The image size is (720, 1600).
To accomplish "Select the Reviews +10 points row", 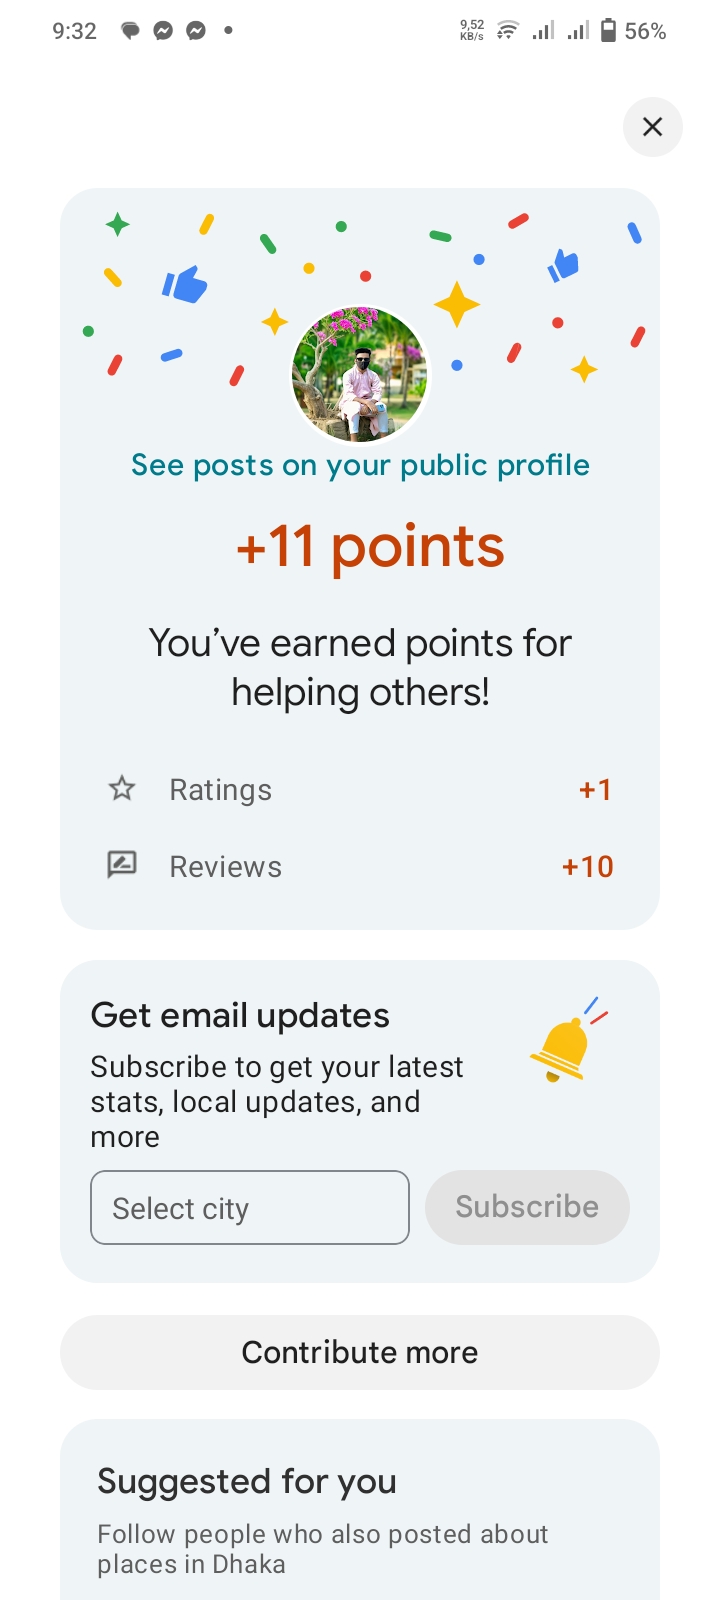I will point(360,866).
